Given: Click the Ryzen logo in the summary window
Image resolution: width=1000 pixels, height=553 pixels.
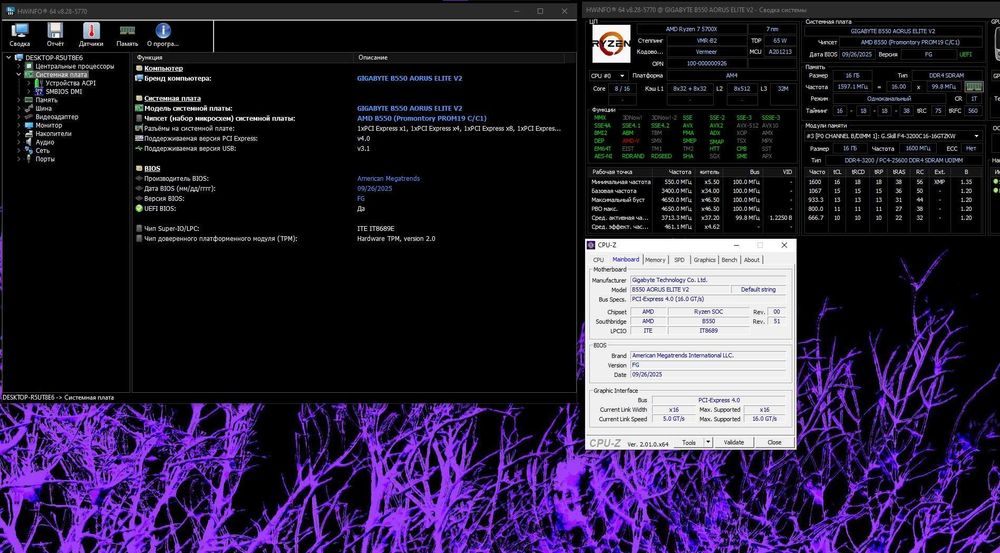Looking at the screenshot, I should coord(611,43).
